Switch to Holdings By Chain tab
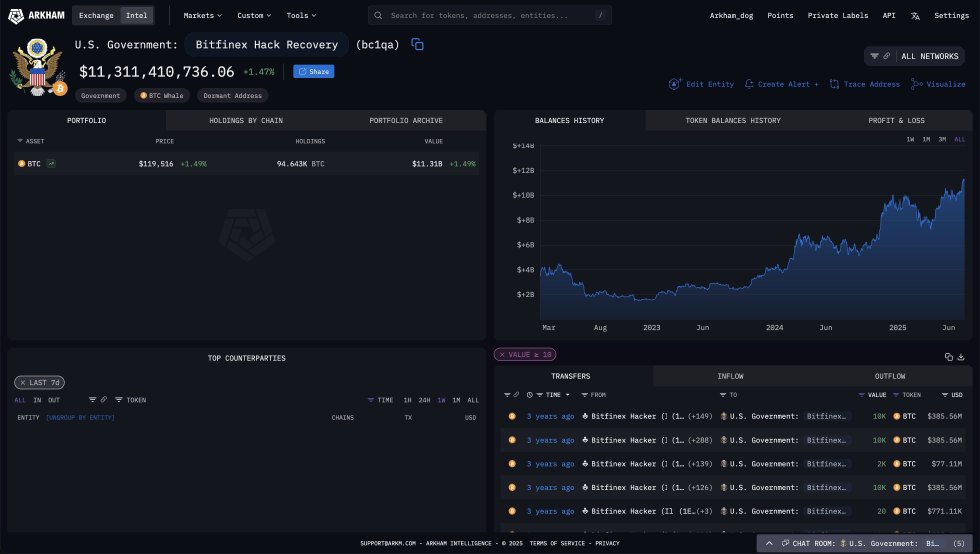Image resolution: width=980 pixels, height=554 pixels. (246, 121)
